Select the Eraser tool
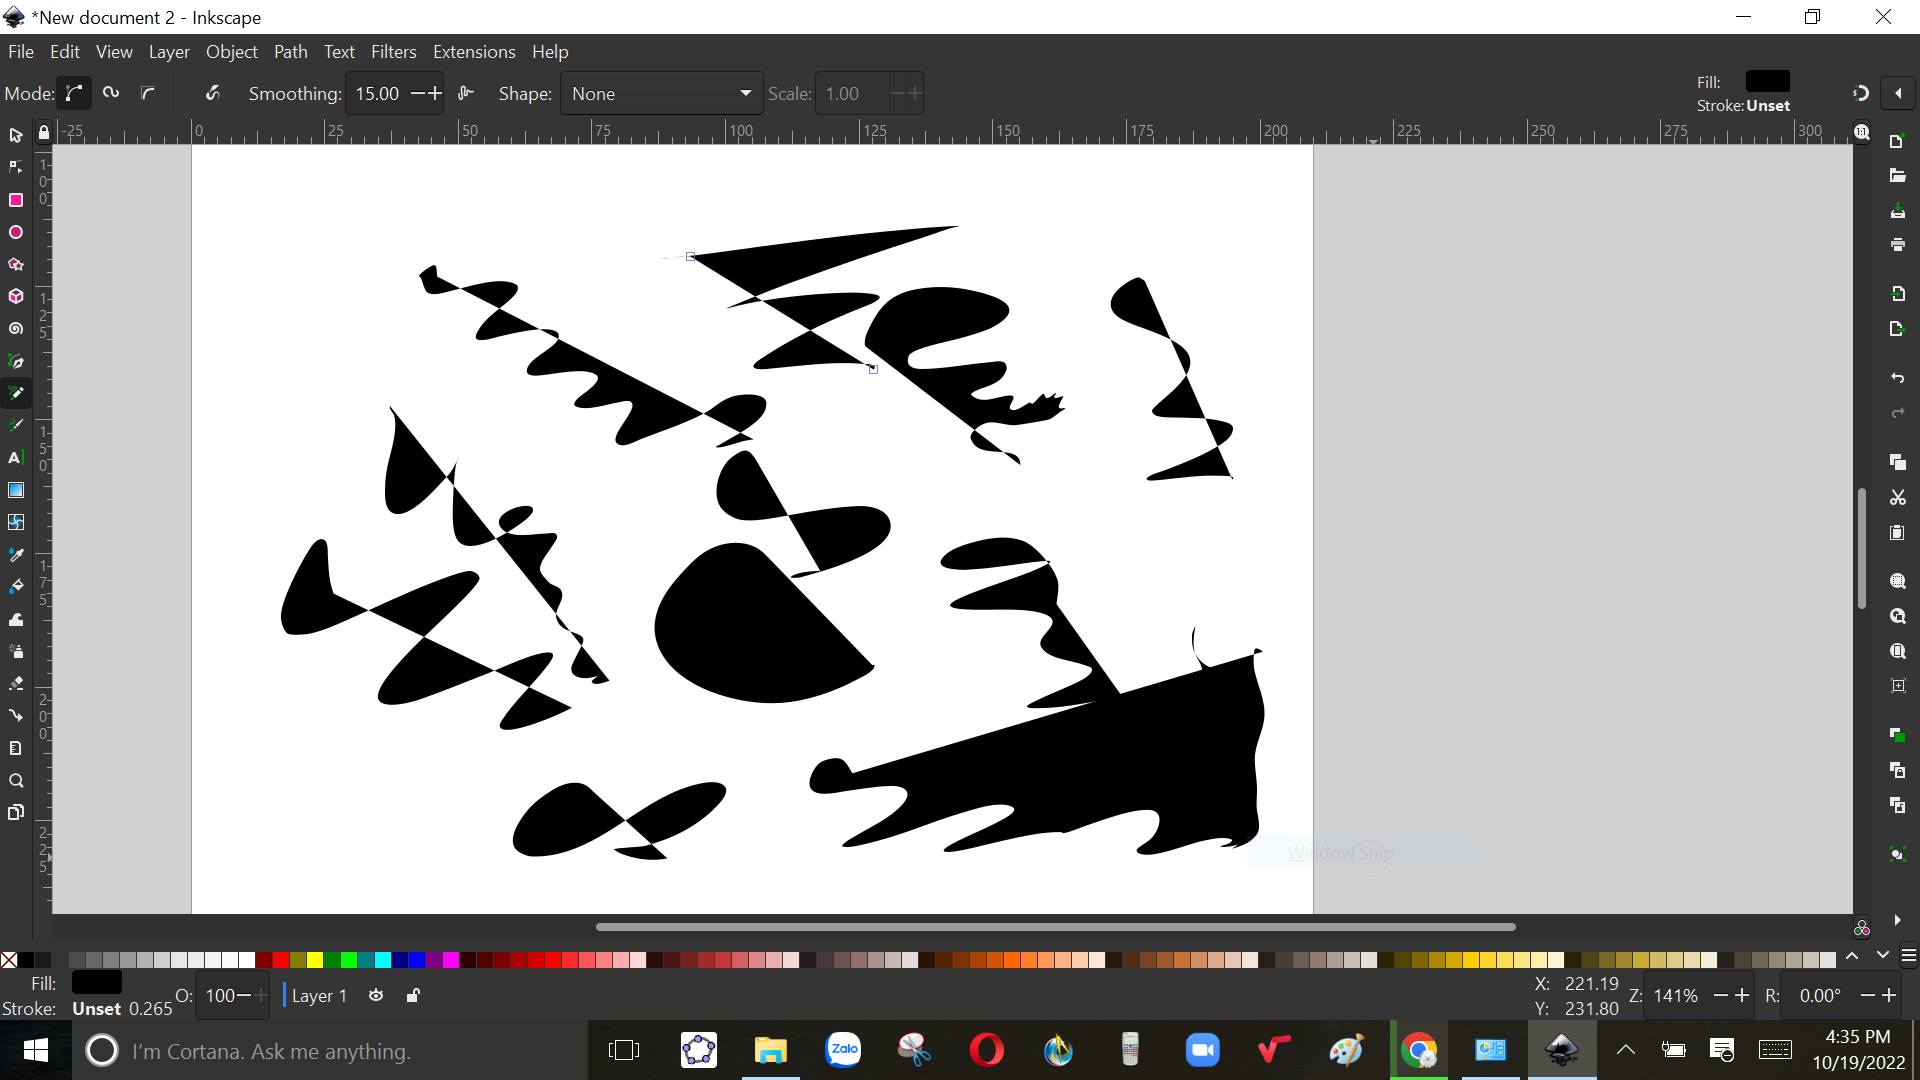This screenshot has height=1080, width=1920. [15, 683]
